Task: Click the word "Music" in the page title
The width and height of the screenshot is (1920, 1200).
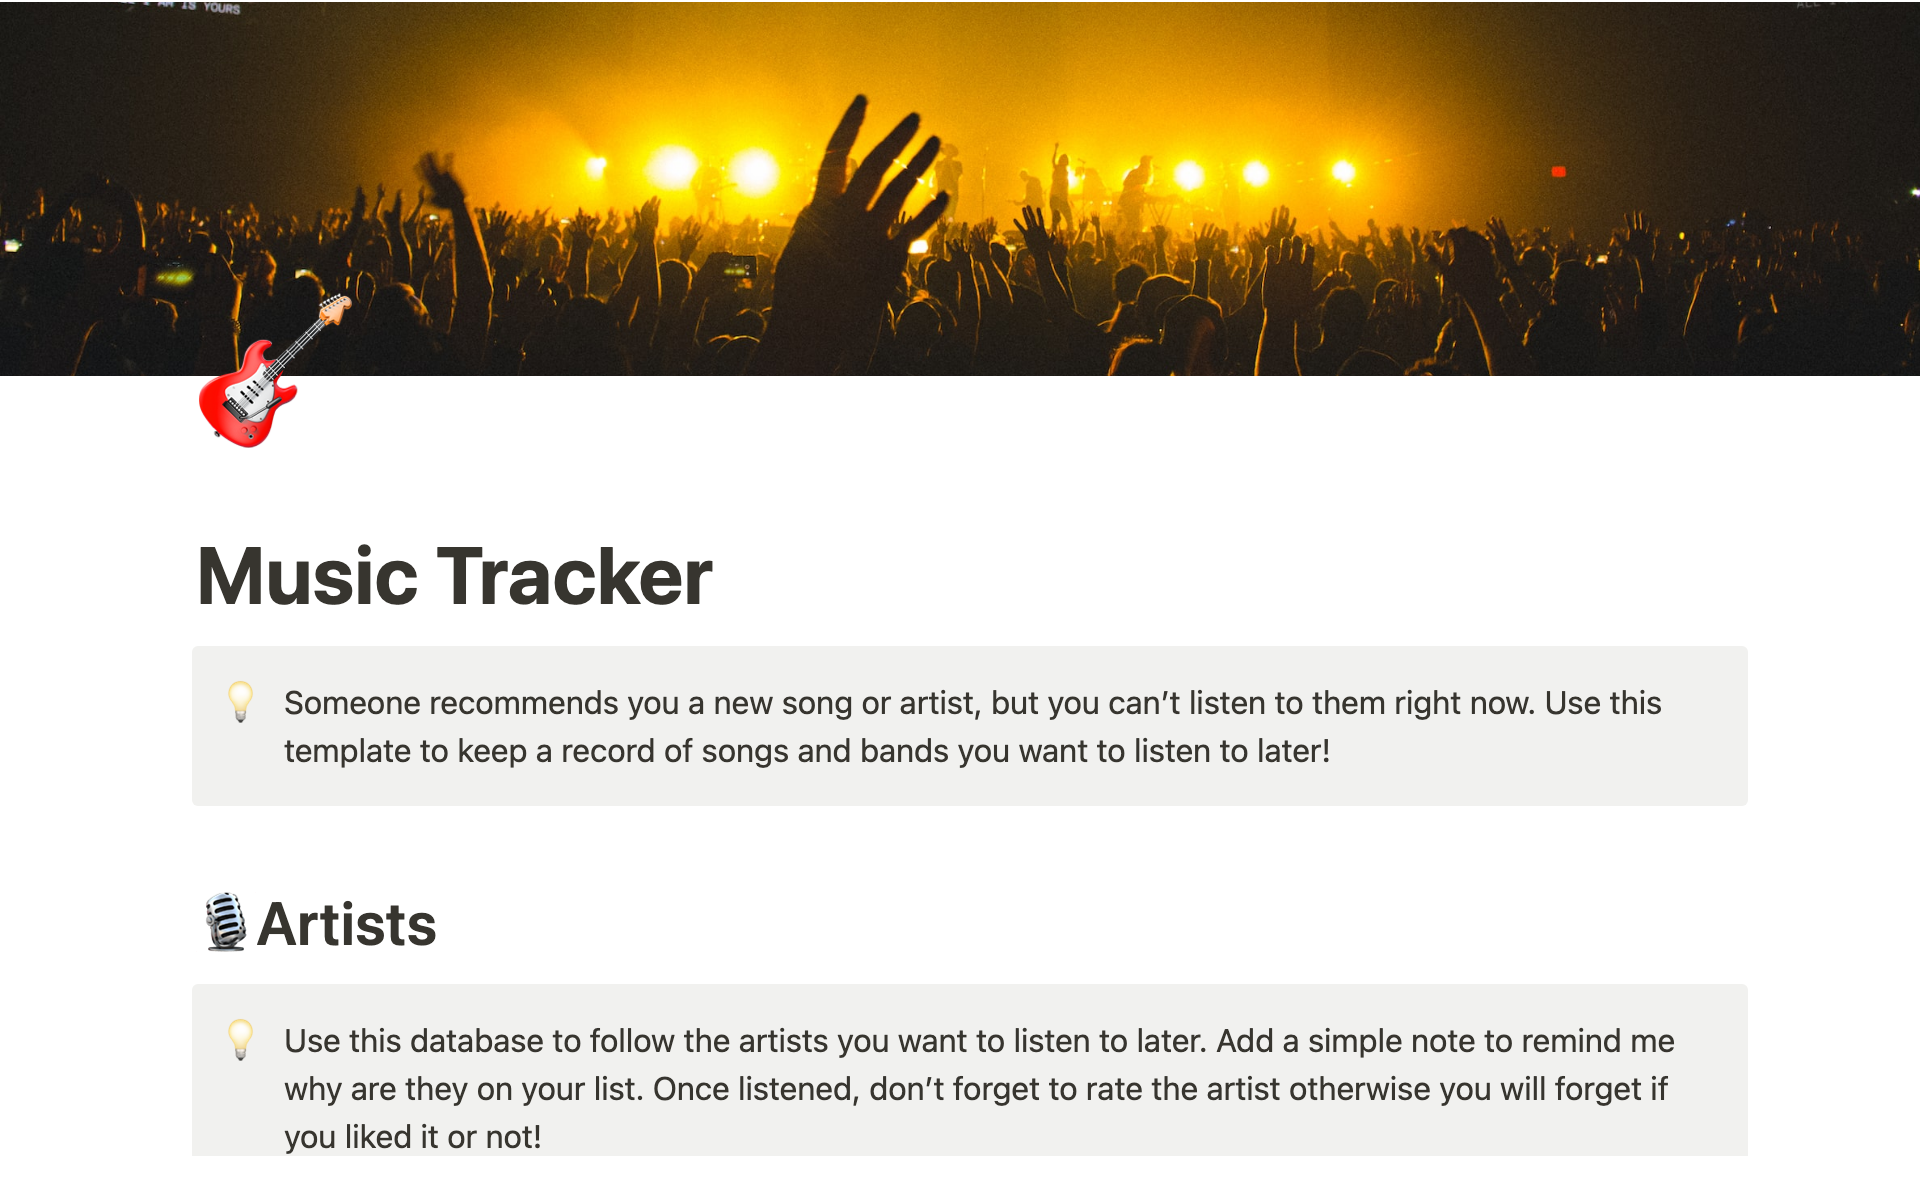Action: tap(306, 577)
